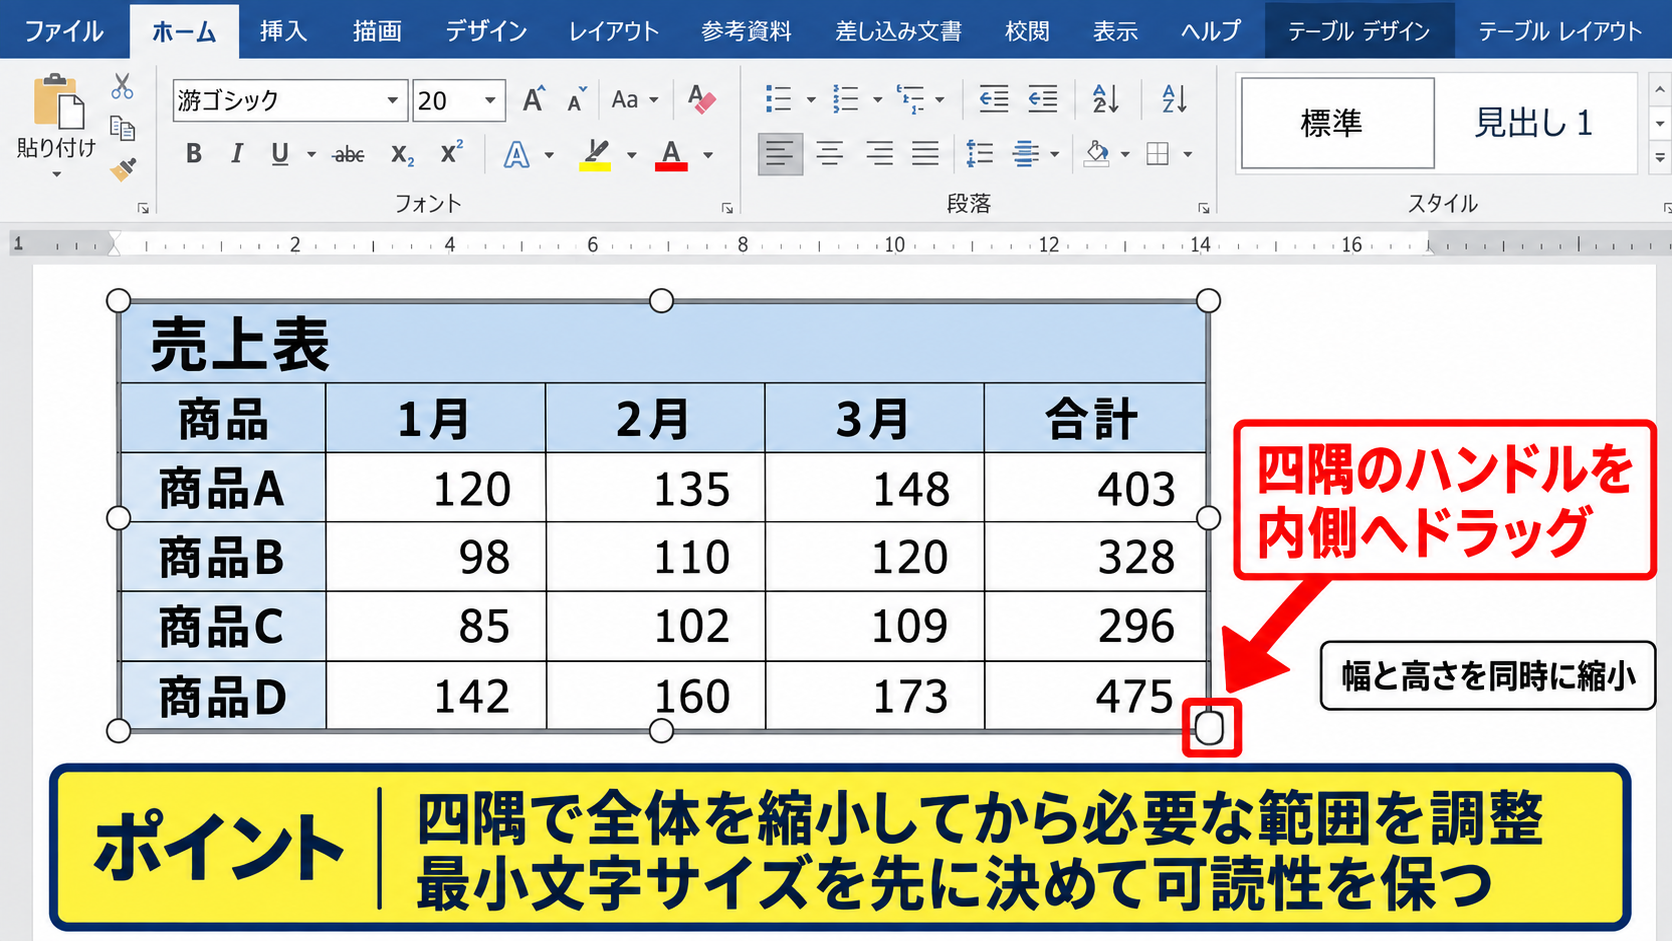Switch to the テーブル デザイン tab
This screenshot has height=941, width=1672.
coord(1358,31)
